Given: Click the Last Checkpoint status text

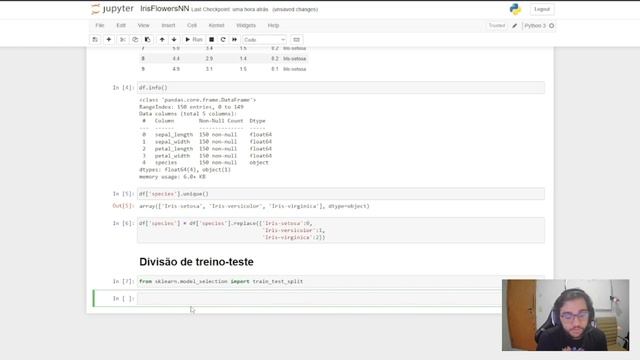Looking at the screenshot, I should [x=230, y=9].
